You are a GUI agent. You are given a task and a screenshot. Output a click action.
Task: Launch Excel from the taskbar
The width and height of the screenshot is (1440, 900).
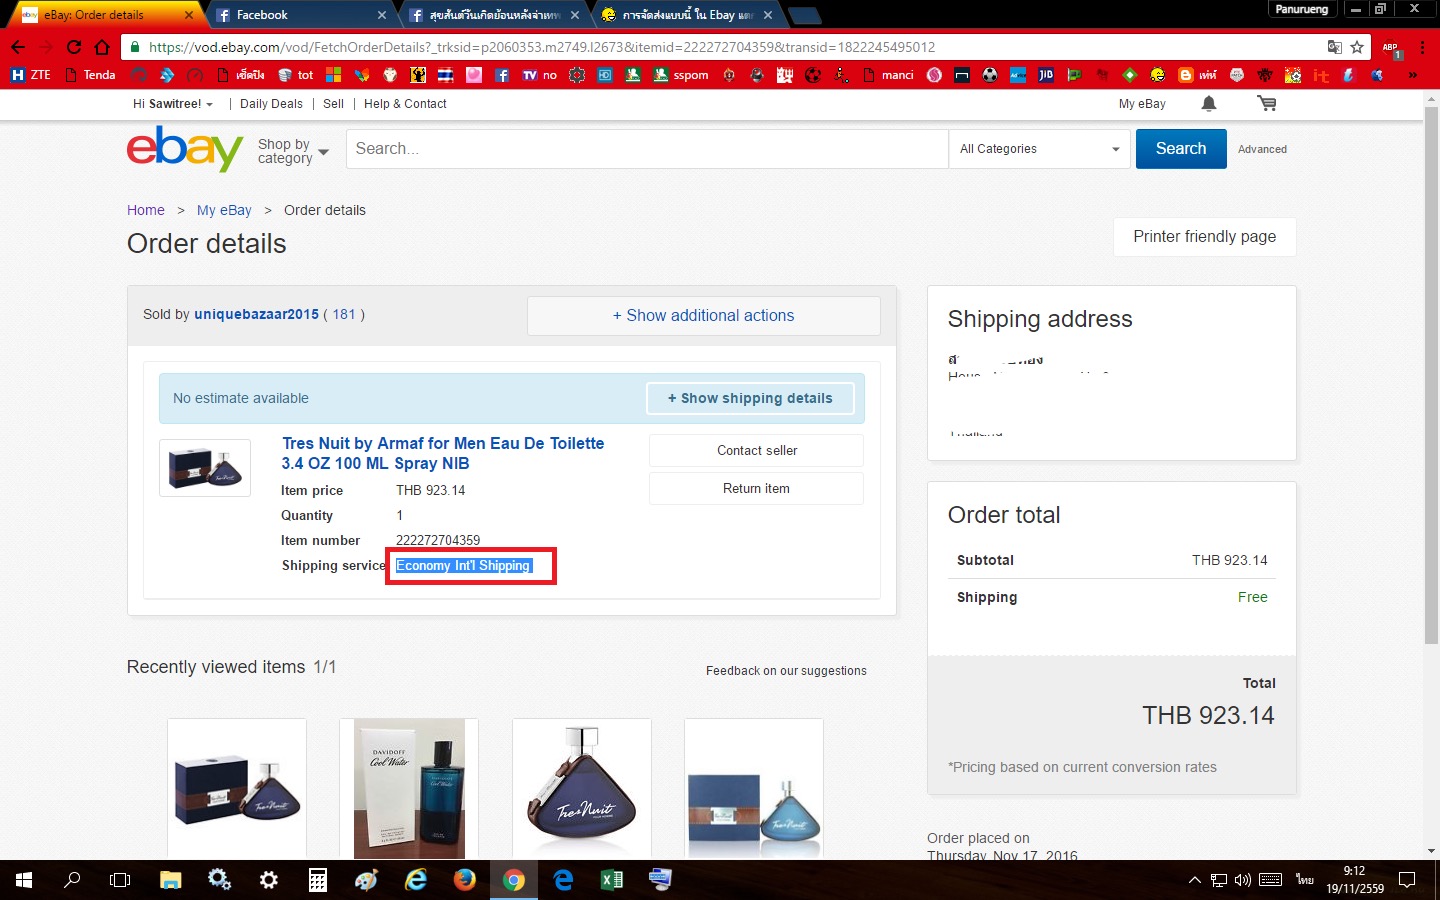[x=611, y=880]
